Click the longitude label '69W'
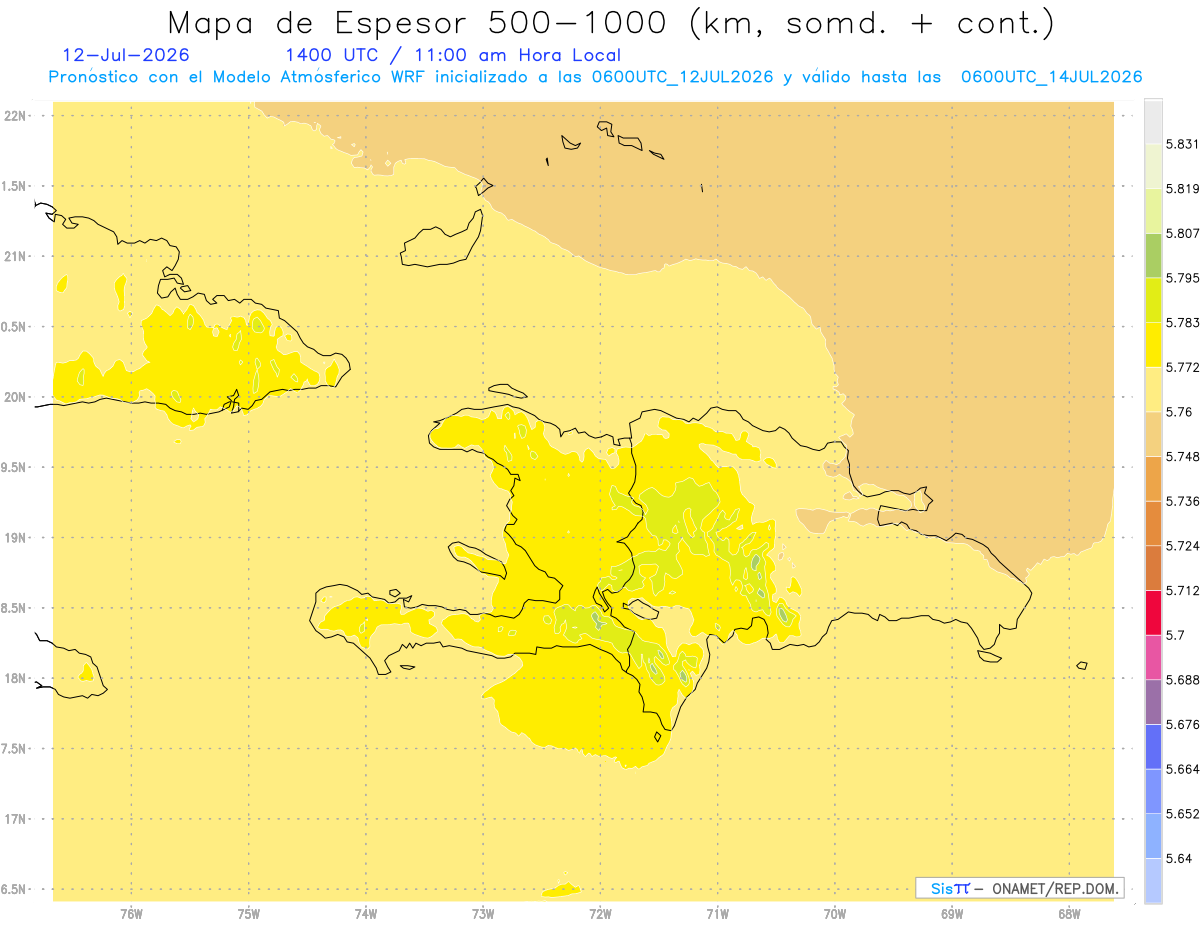Screen dimensions: 1200x927 point(952,913)
